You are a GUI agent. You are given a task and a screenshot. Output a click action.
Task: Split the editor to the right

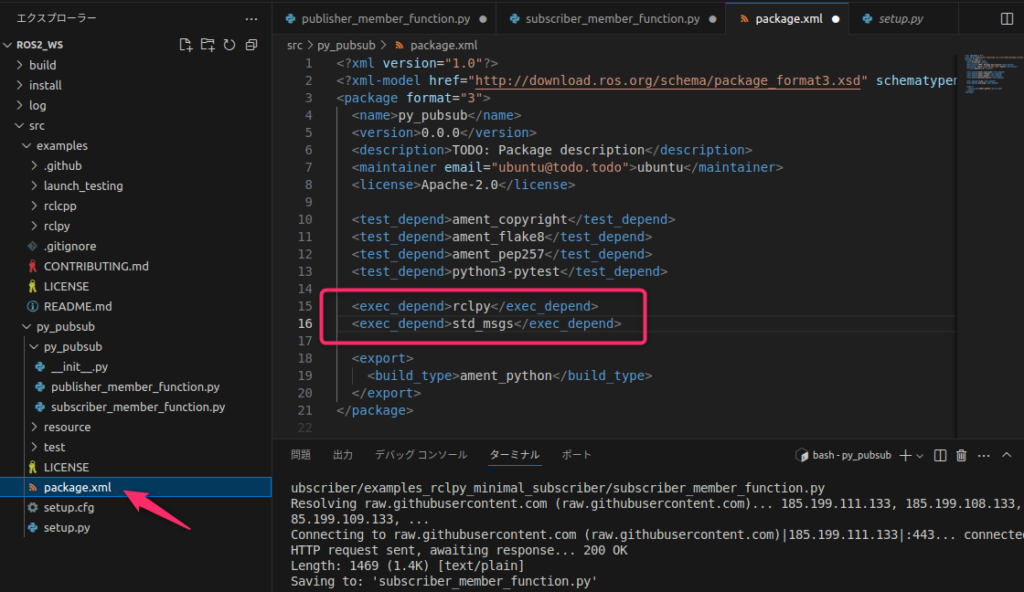(x=1007, y=19)
